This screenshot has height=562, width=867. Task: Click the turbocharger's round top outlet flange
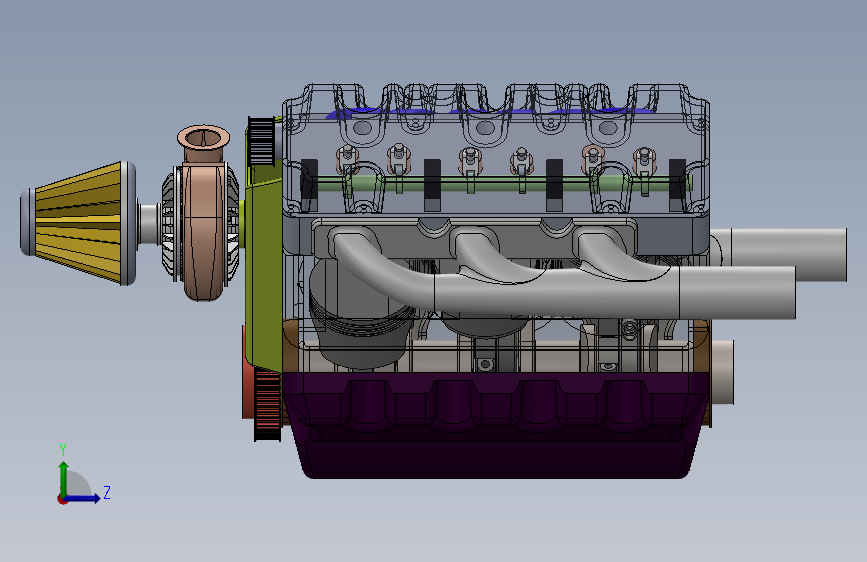[x=203, y=138]
